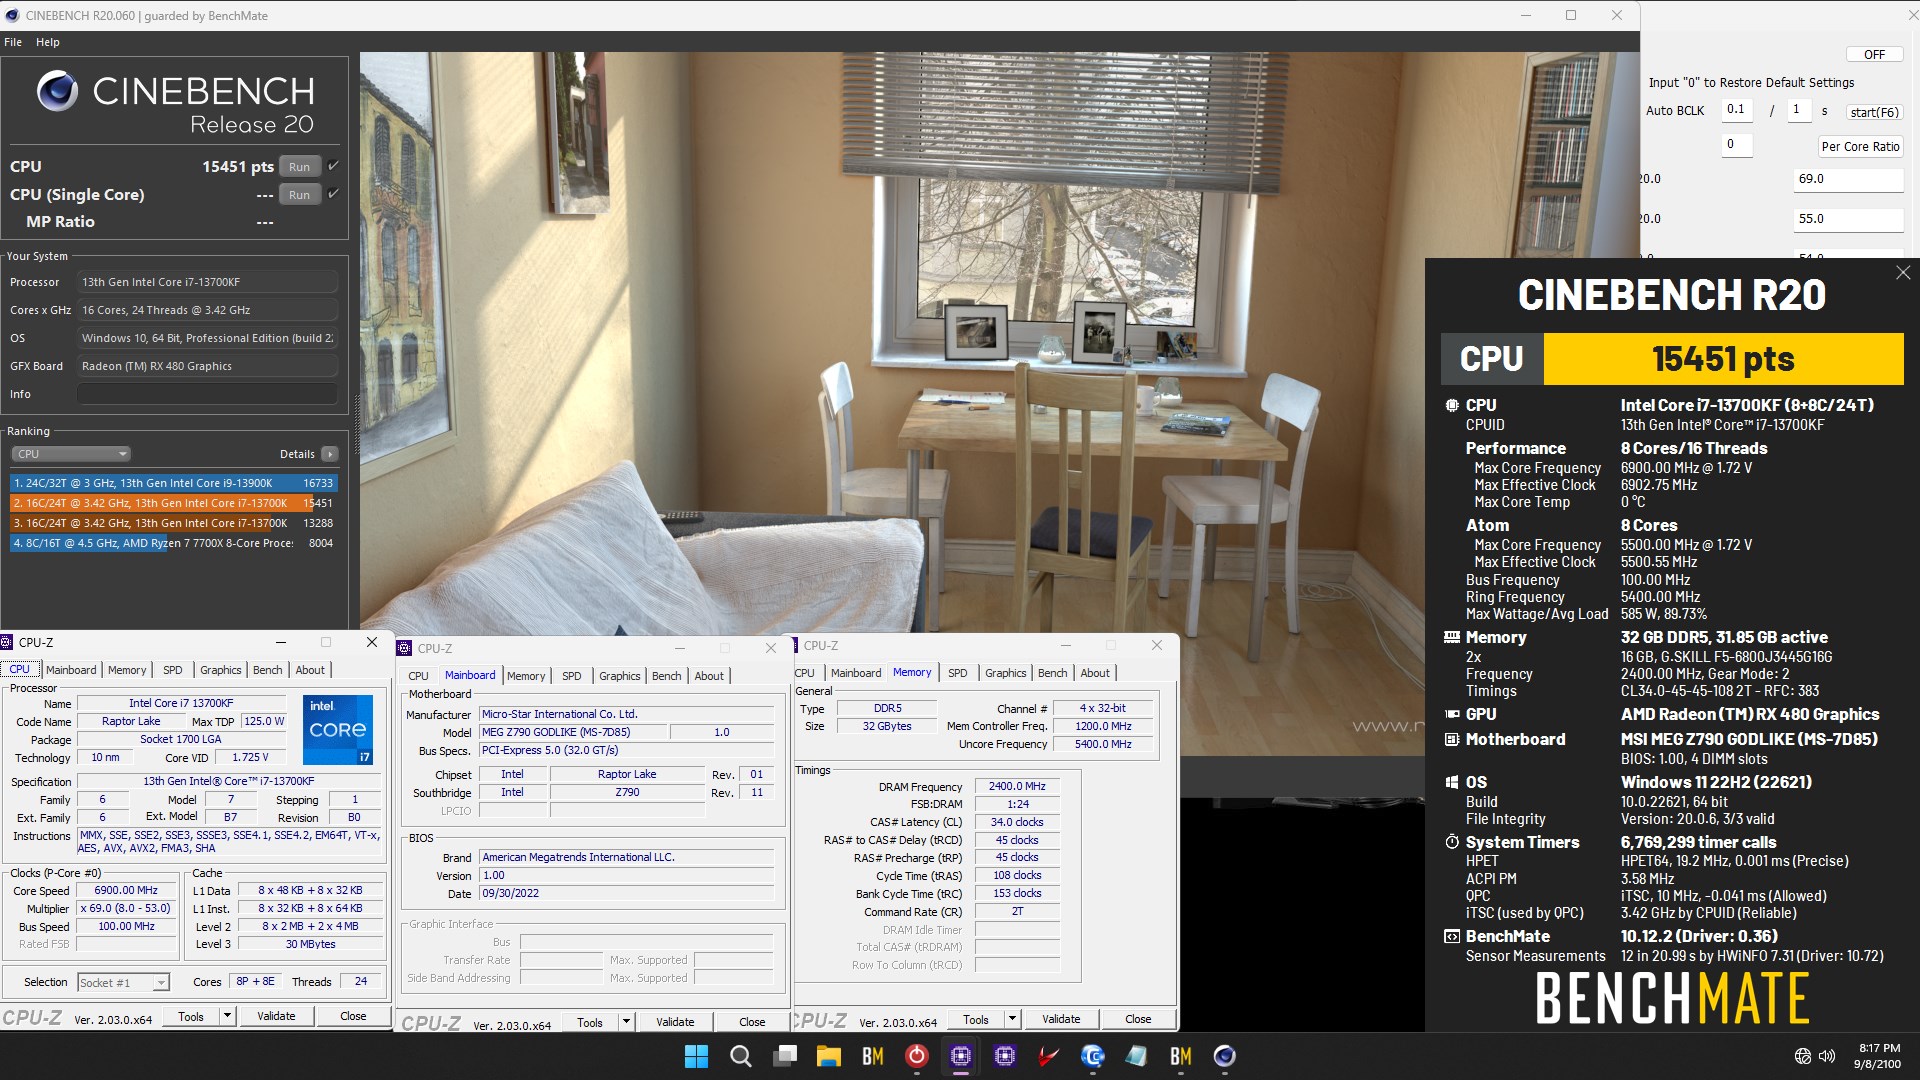Screen dimensions: 1920x1080
Task: Click the notepad-like taskbar icon
Action: pos(1136,1056)
